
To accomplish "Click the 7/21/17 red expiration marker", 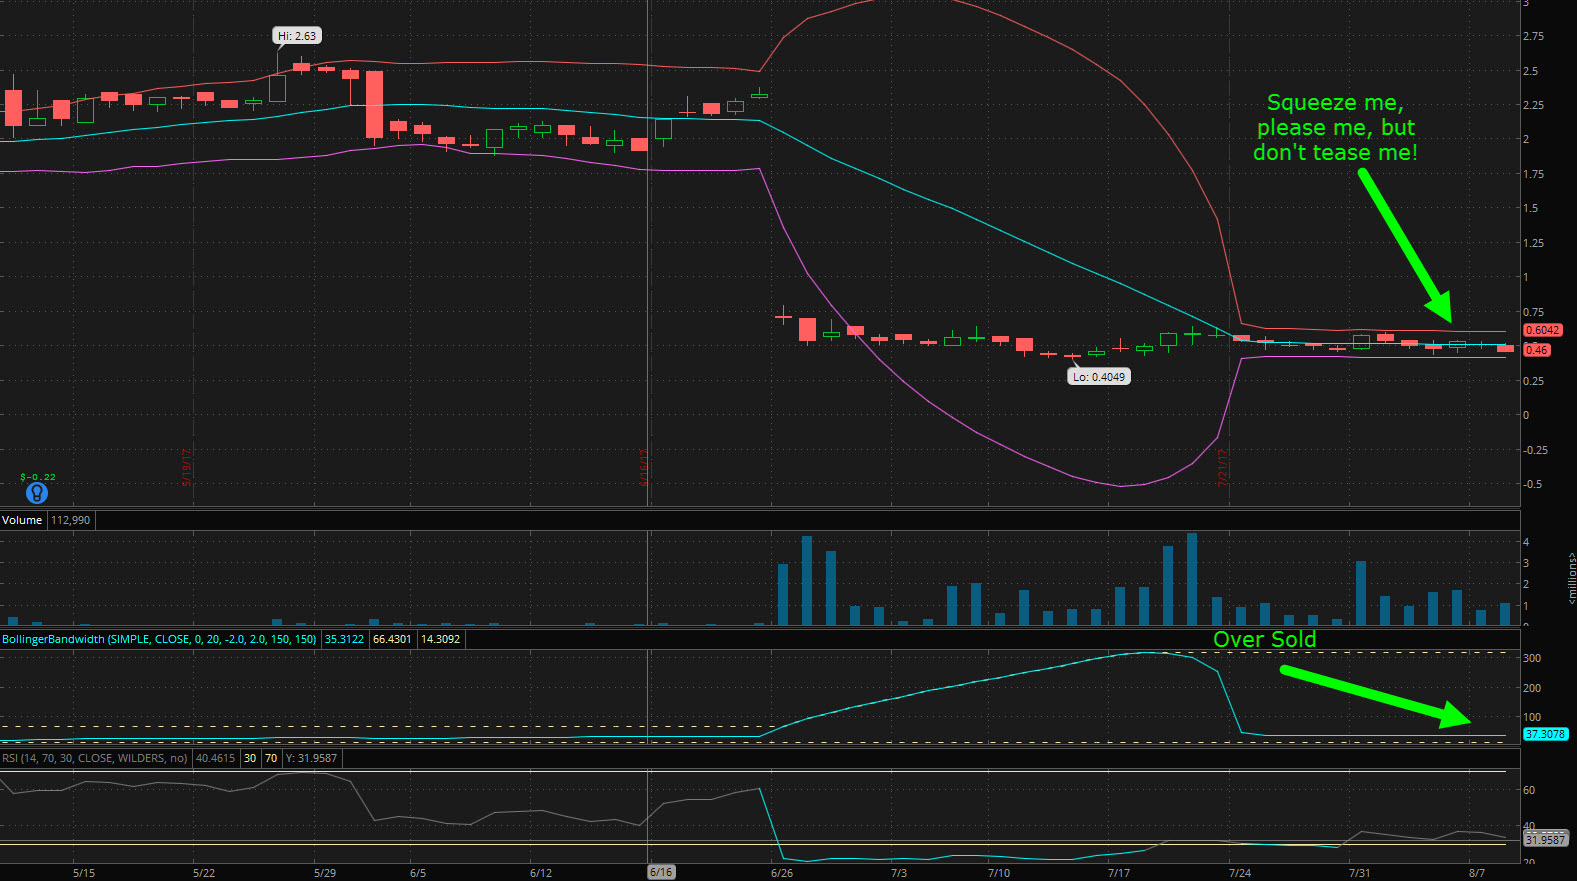I will tap(1222, 467).
